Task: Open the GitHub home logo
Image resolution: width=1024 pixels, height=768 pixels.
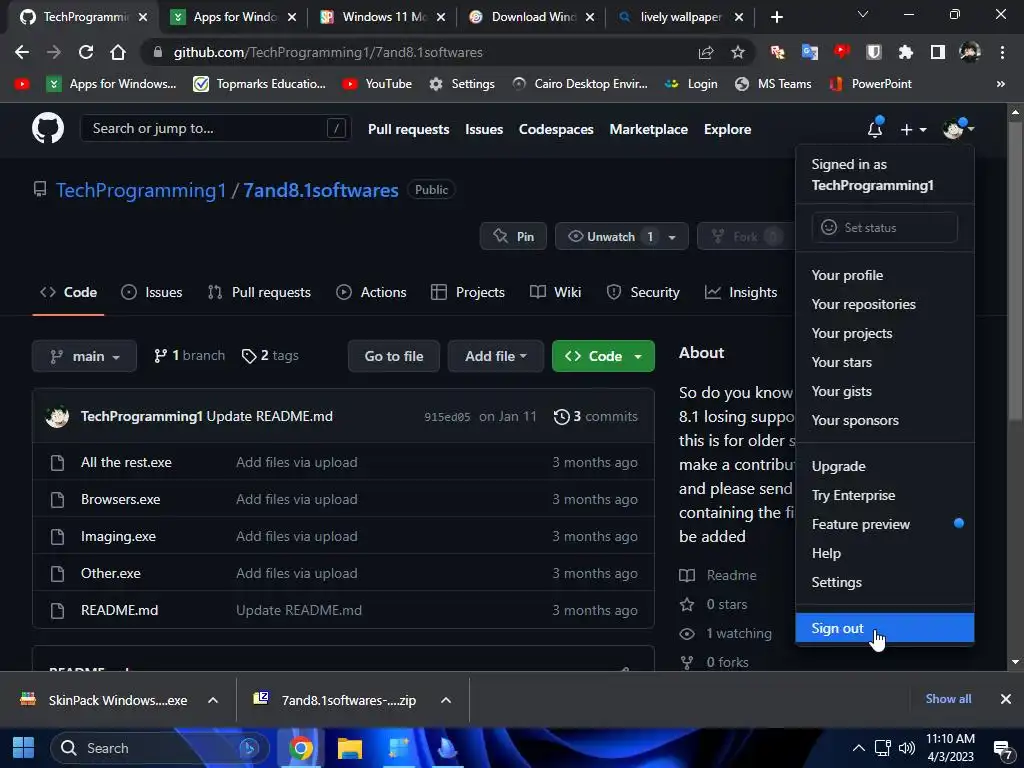Action: (48, 128)
